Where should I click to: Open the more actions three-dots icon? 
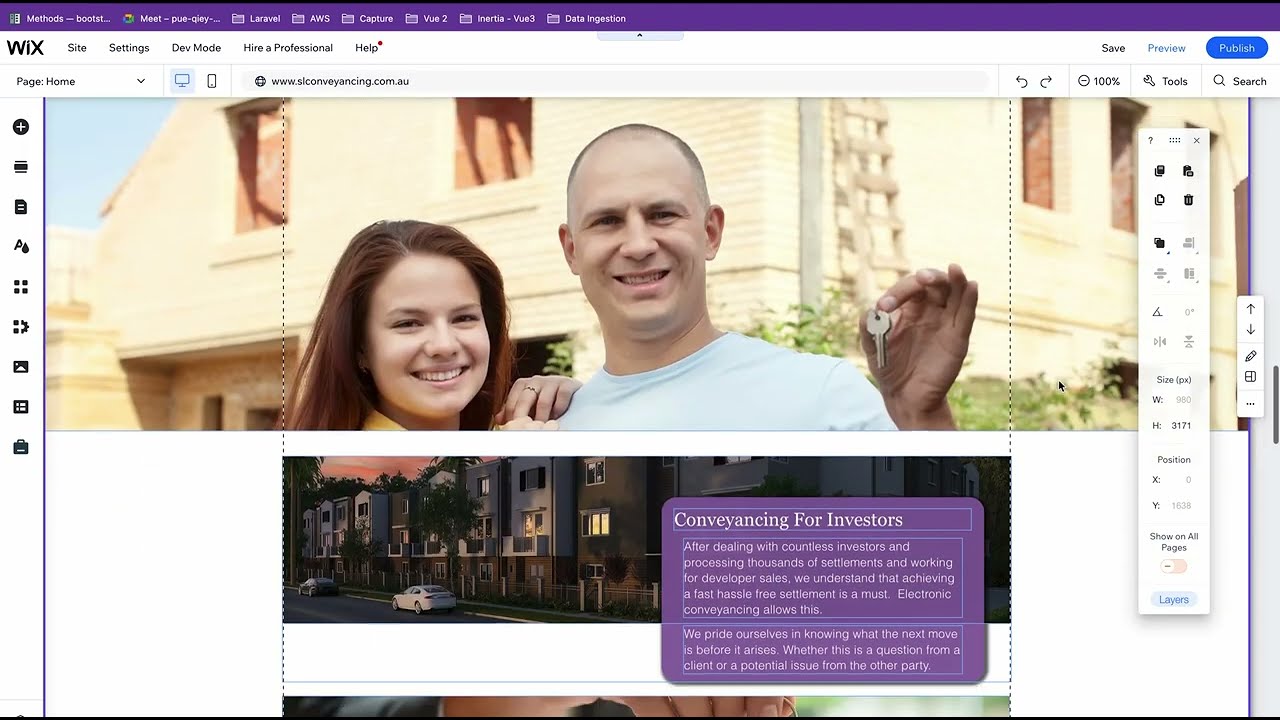click(1250, 404)
